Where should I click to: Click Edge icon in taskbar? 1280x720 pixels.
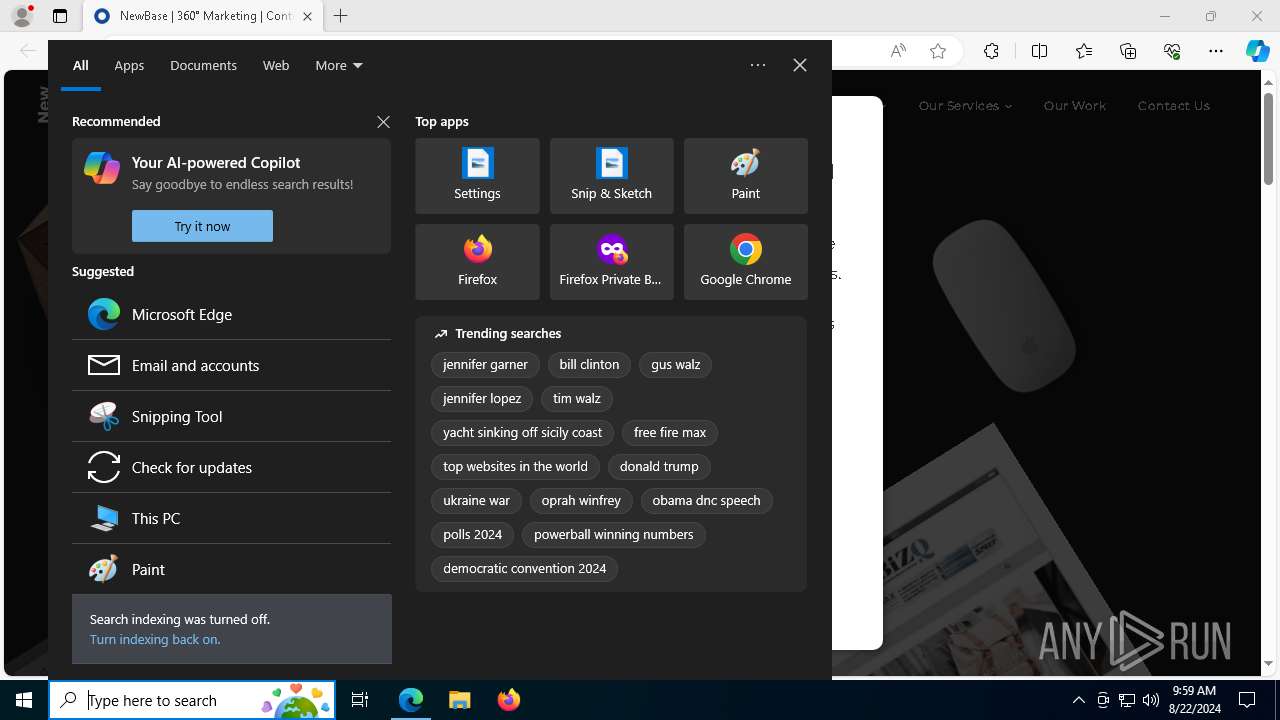point(411,700)
